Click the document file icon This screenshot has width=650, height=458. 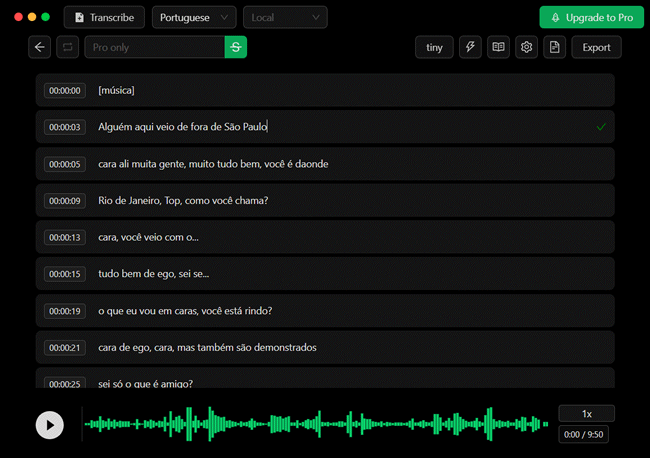[x=555, y=47]
